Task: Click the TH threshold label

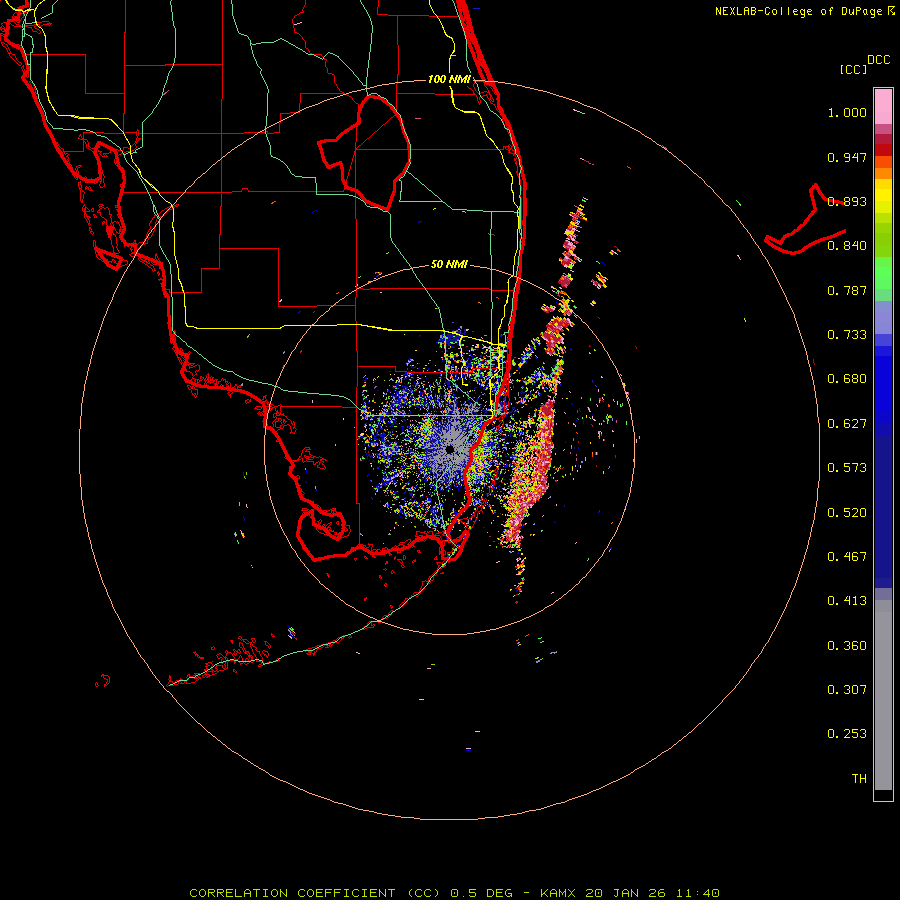Action: click(859, 779)
